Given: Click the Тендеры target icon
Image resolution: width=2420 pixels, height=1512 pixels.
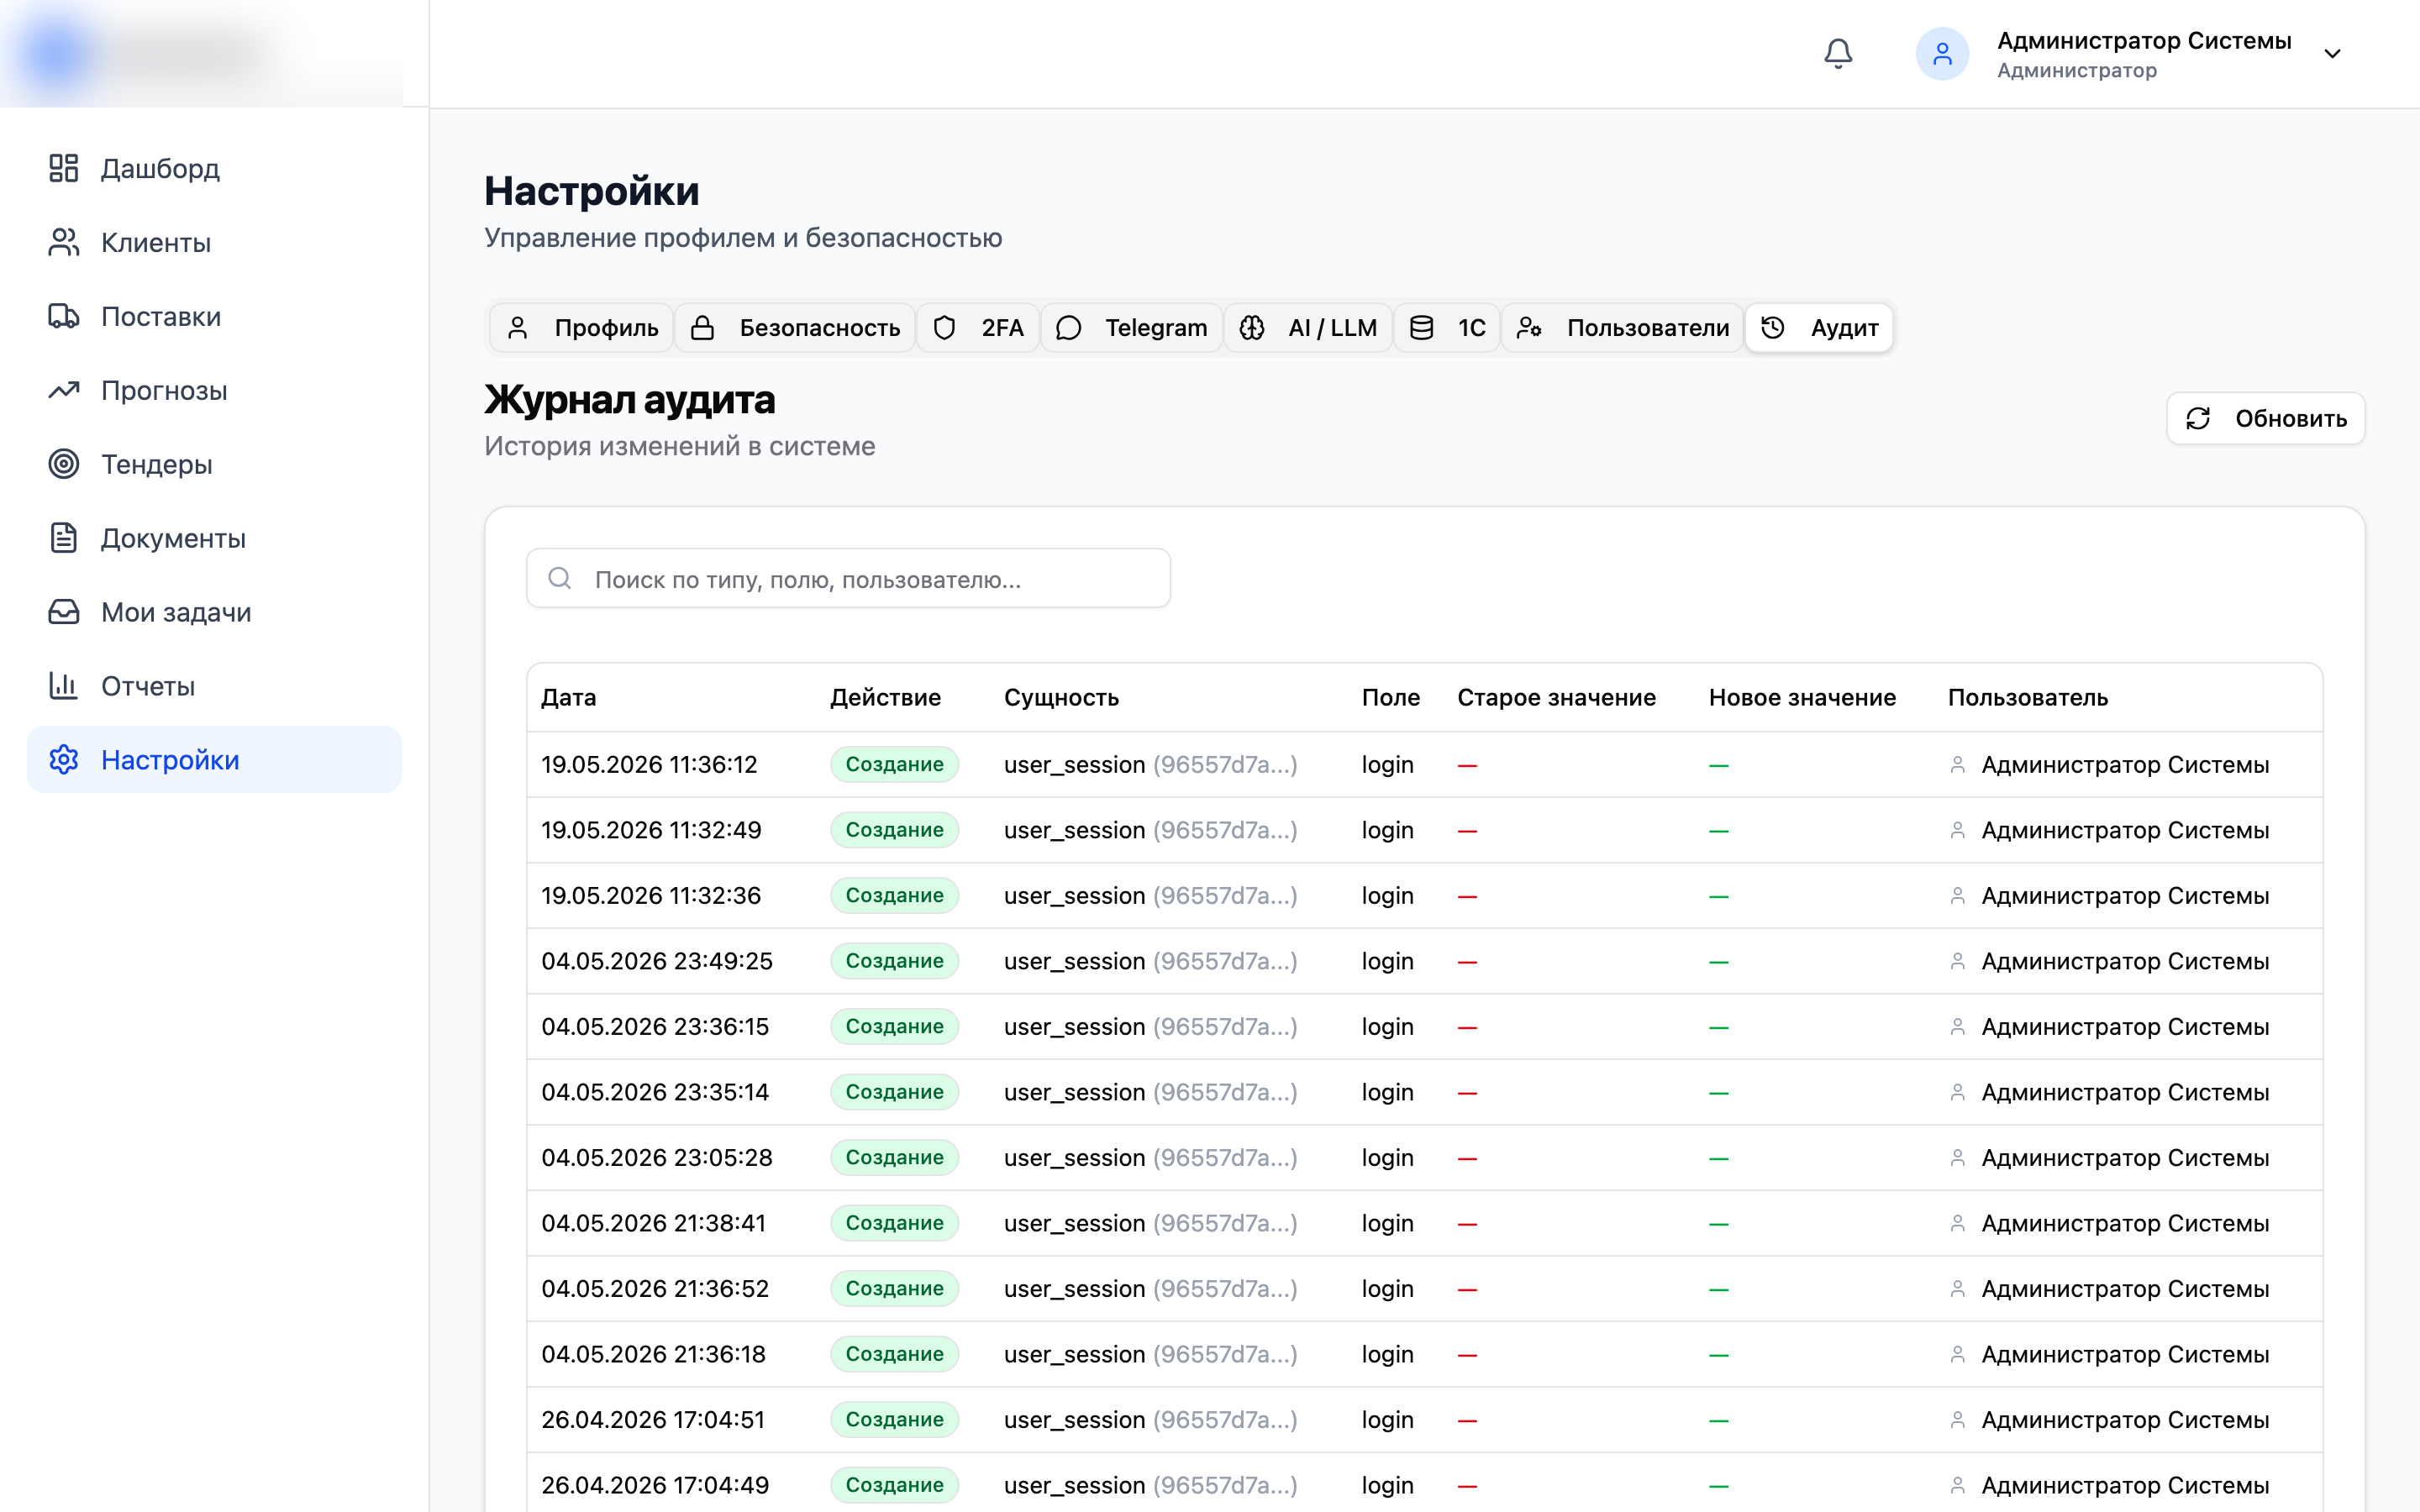Looking at the screenshot, I should [x=64, y=464].
